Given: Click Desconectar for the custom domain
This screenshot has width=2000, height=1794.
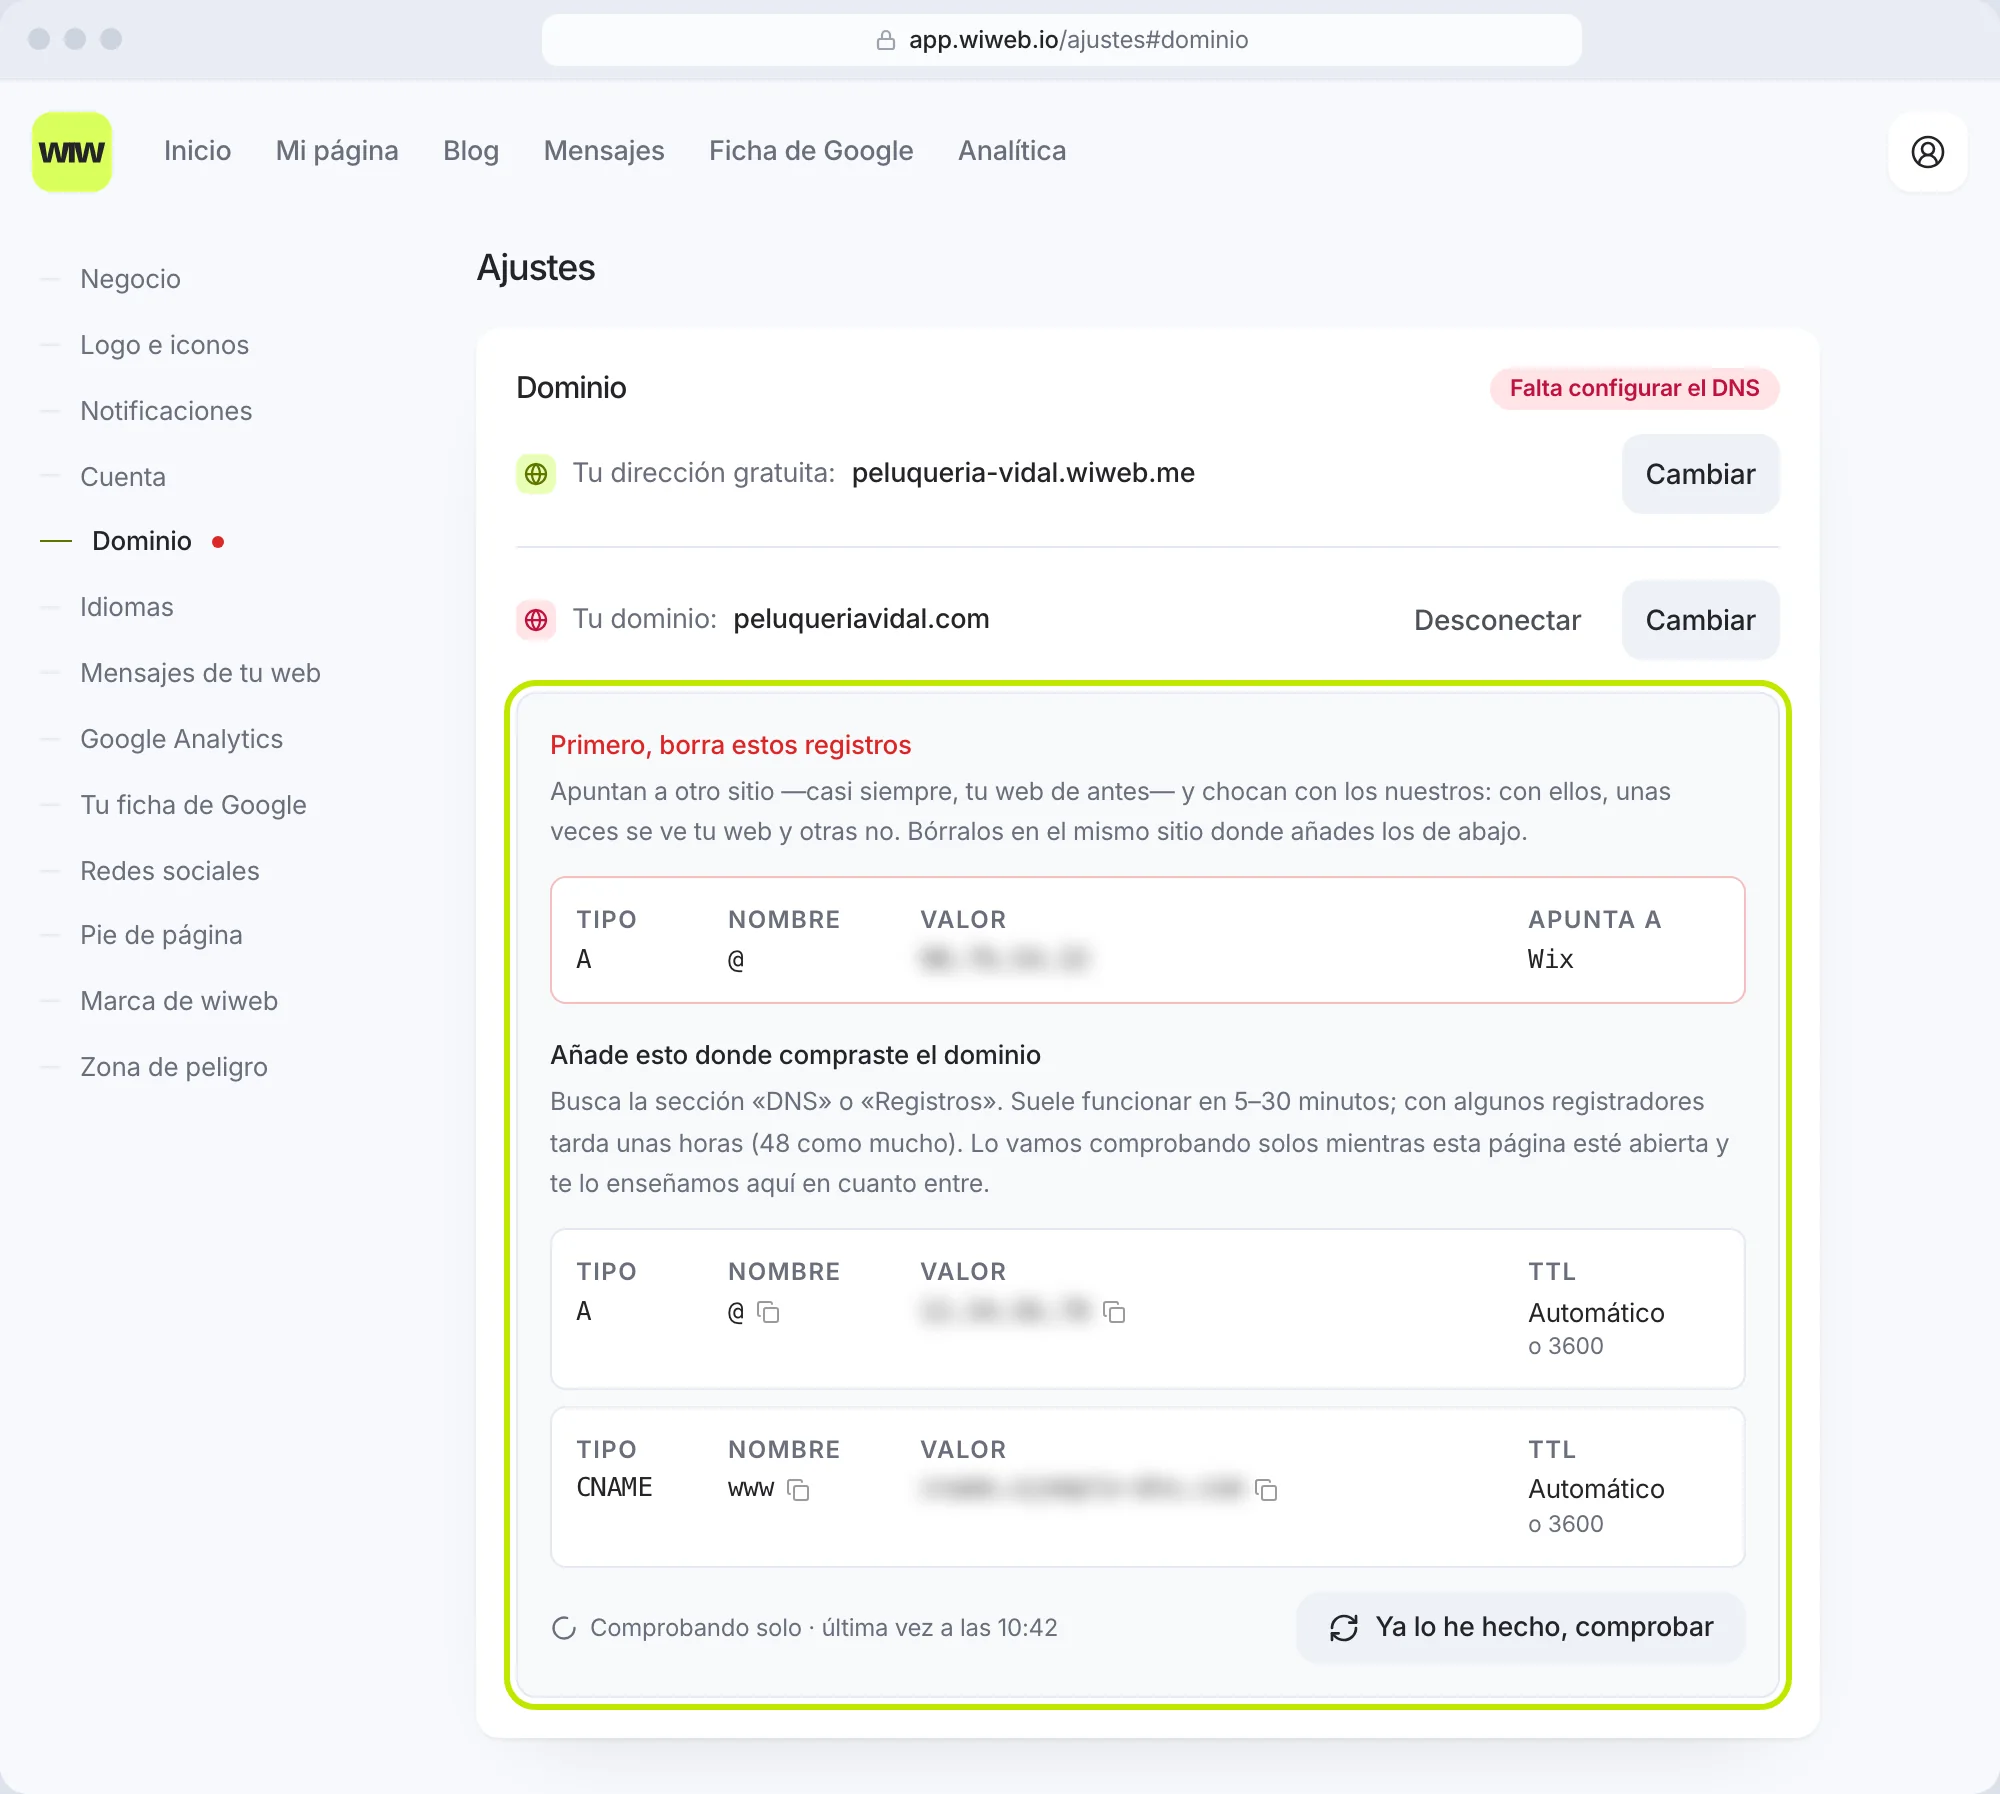Looking at the screenshot, I should coord(1497,620).
